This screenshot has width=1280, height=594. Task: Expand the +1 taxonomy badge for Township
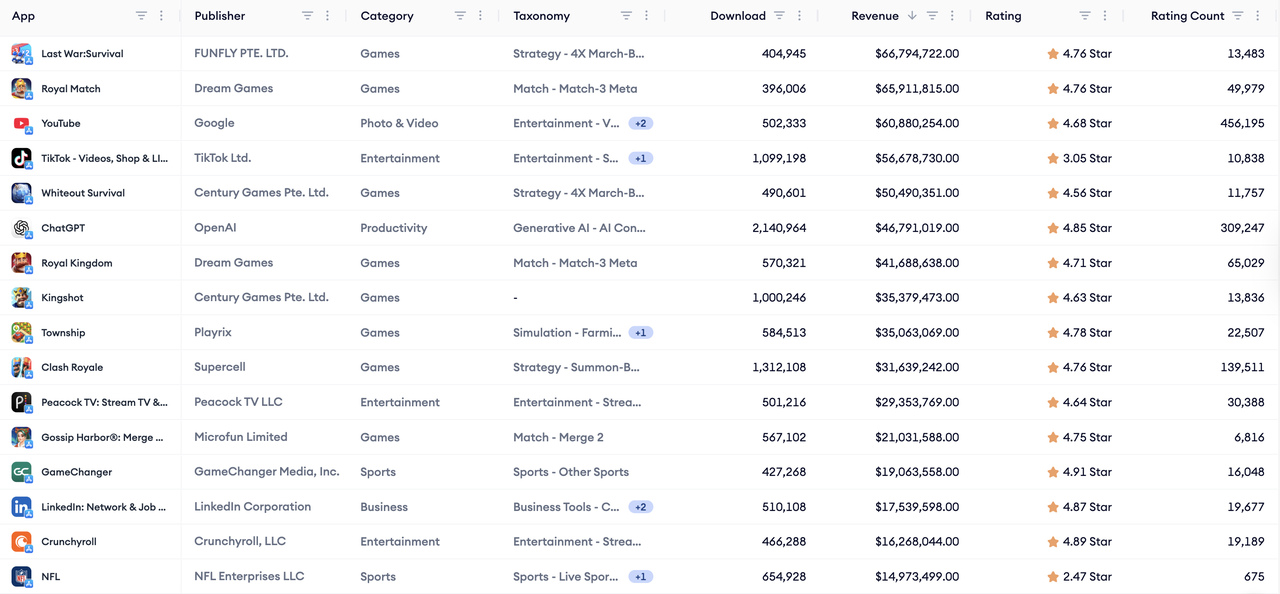pyautogui.click(x=641, y=333)
